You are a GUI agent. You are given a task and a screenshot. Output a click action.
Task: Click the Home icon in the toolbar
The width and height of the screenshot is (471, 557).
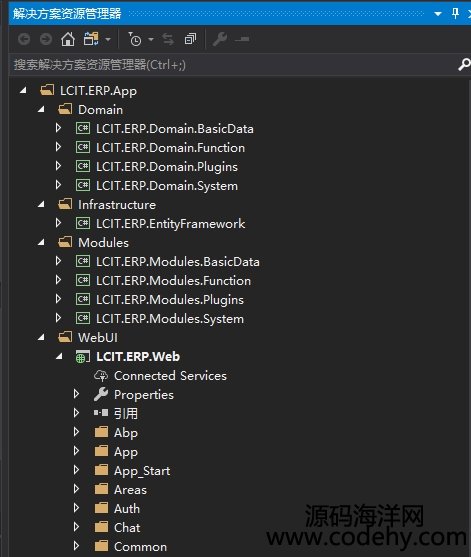pos(68,39)
